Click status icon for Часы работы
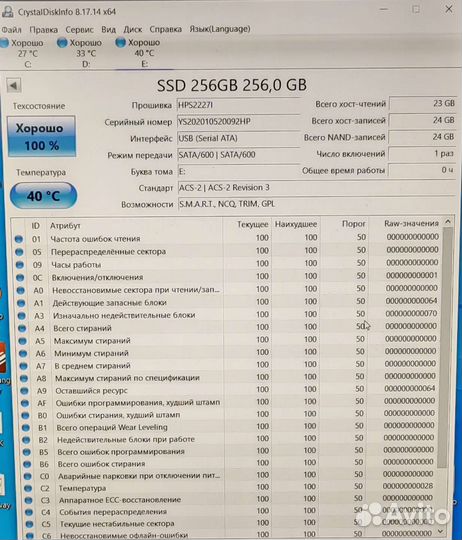 (x=20, y=264)
